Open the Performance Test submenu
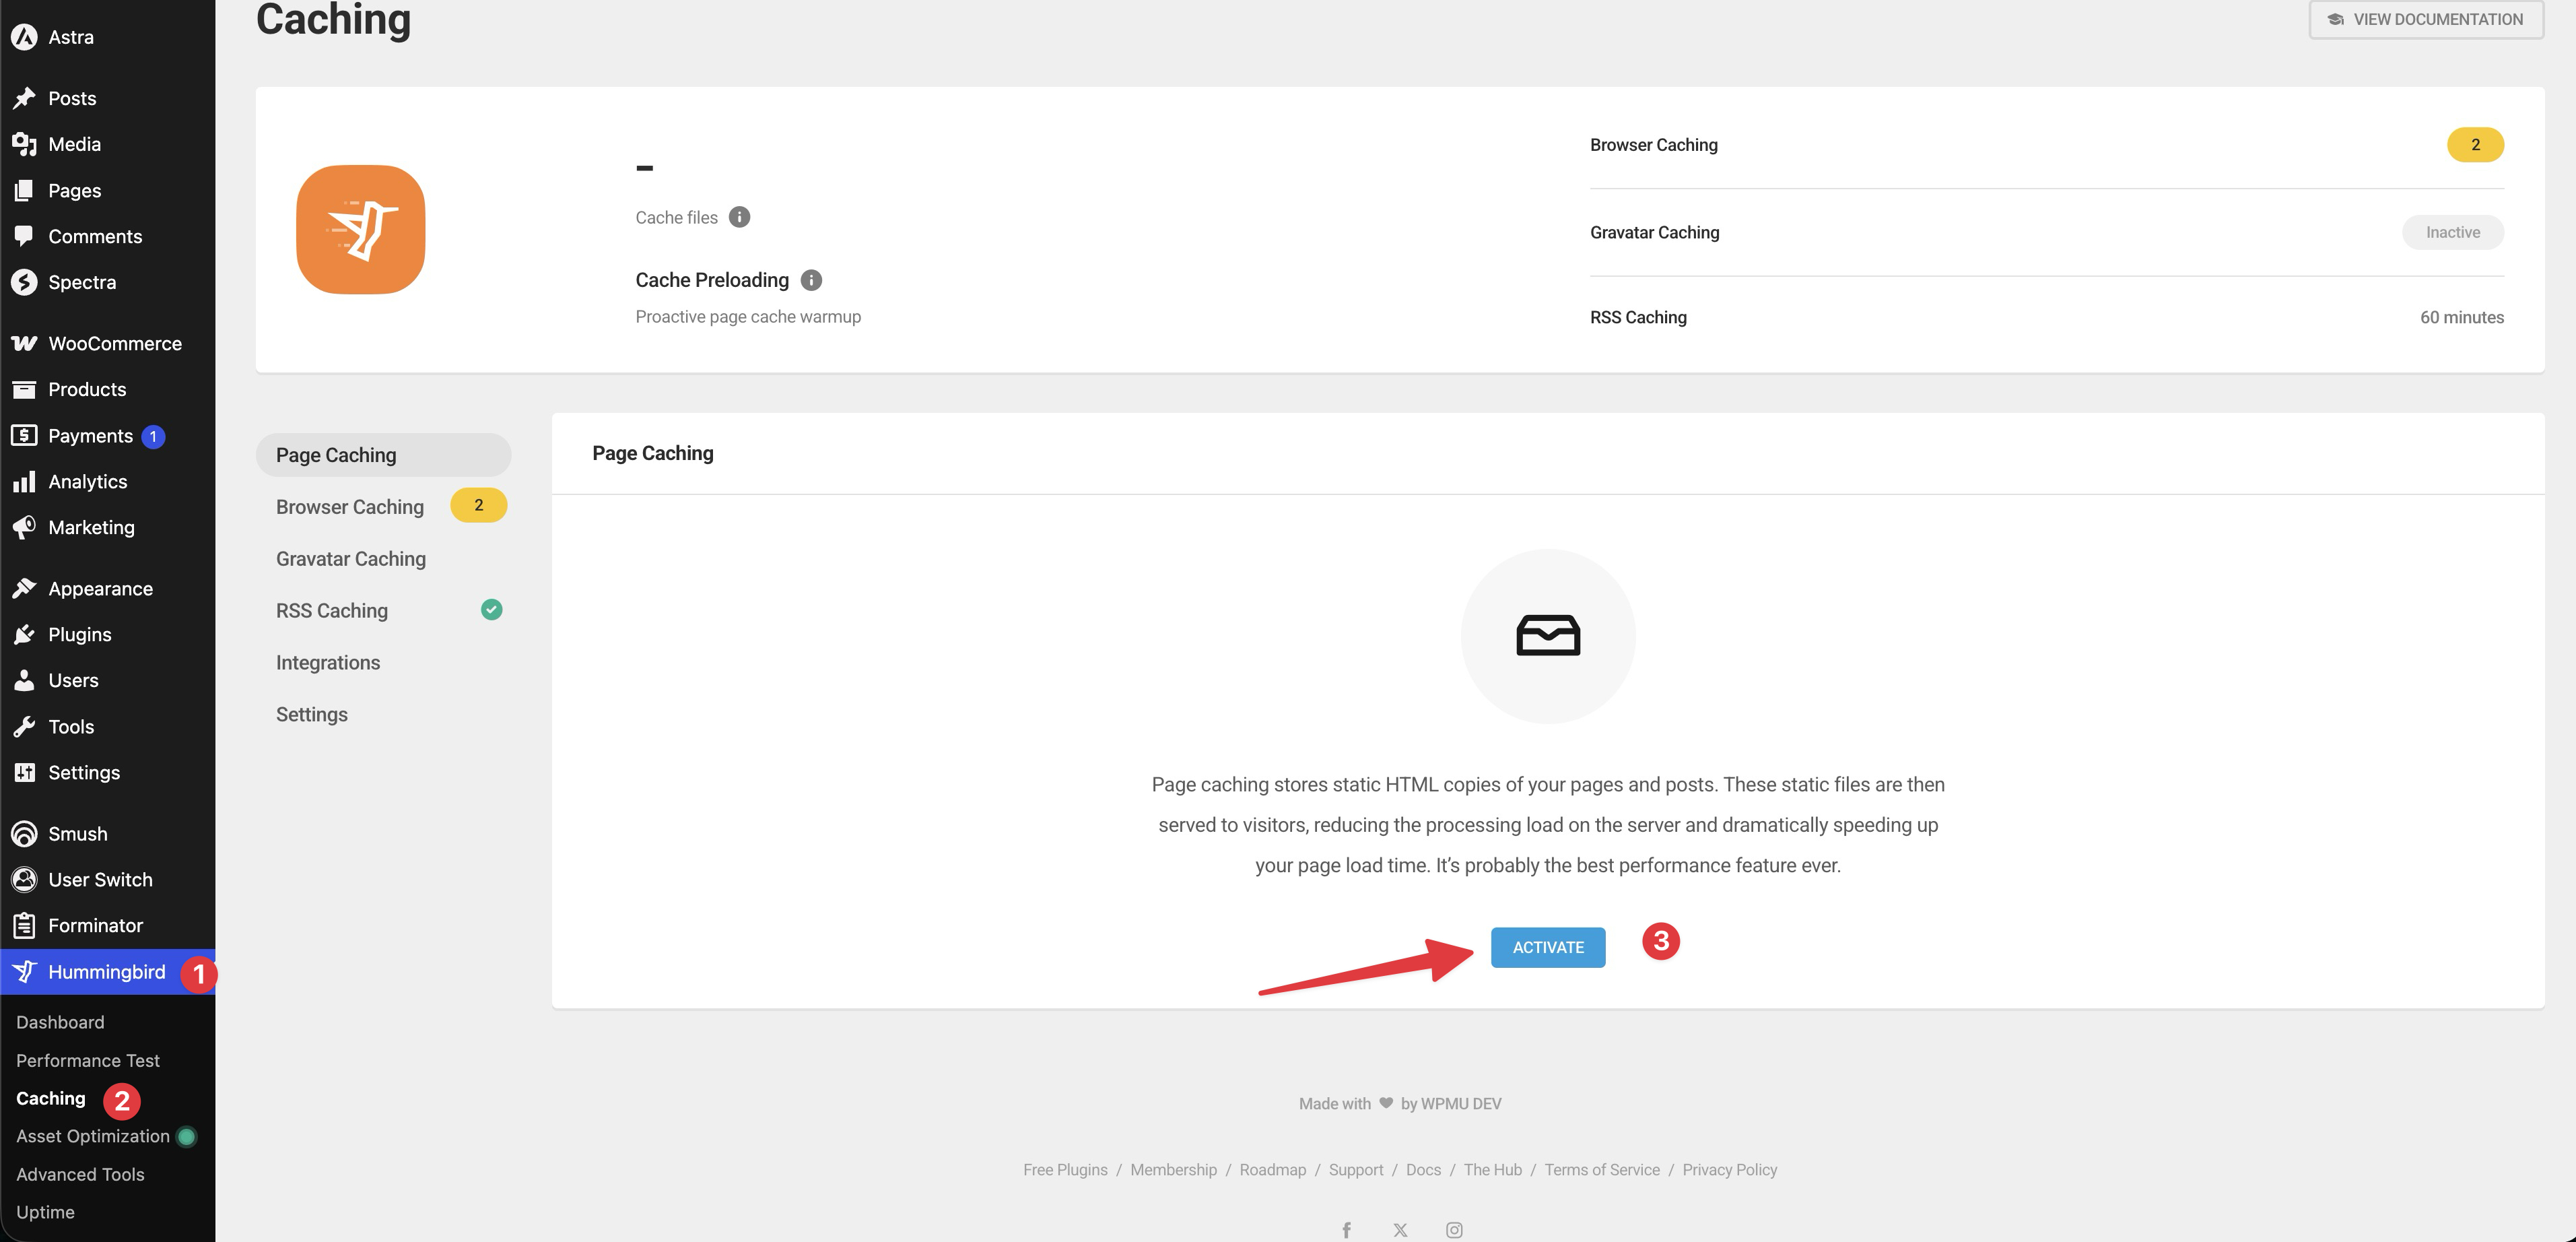2576x1242 pixels. coord(88,1060)
